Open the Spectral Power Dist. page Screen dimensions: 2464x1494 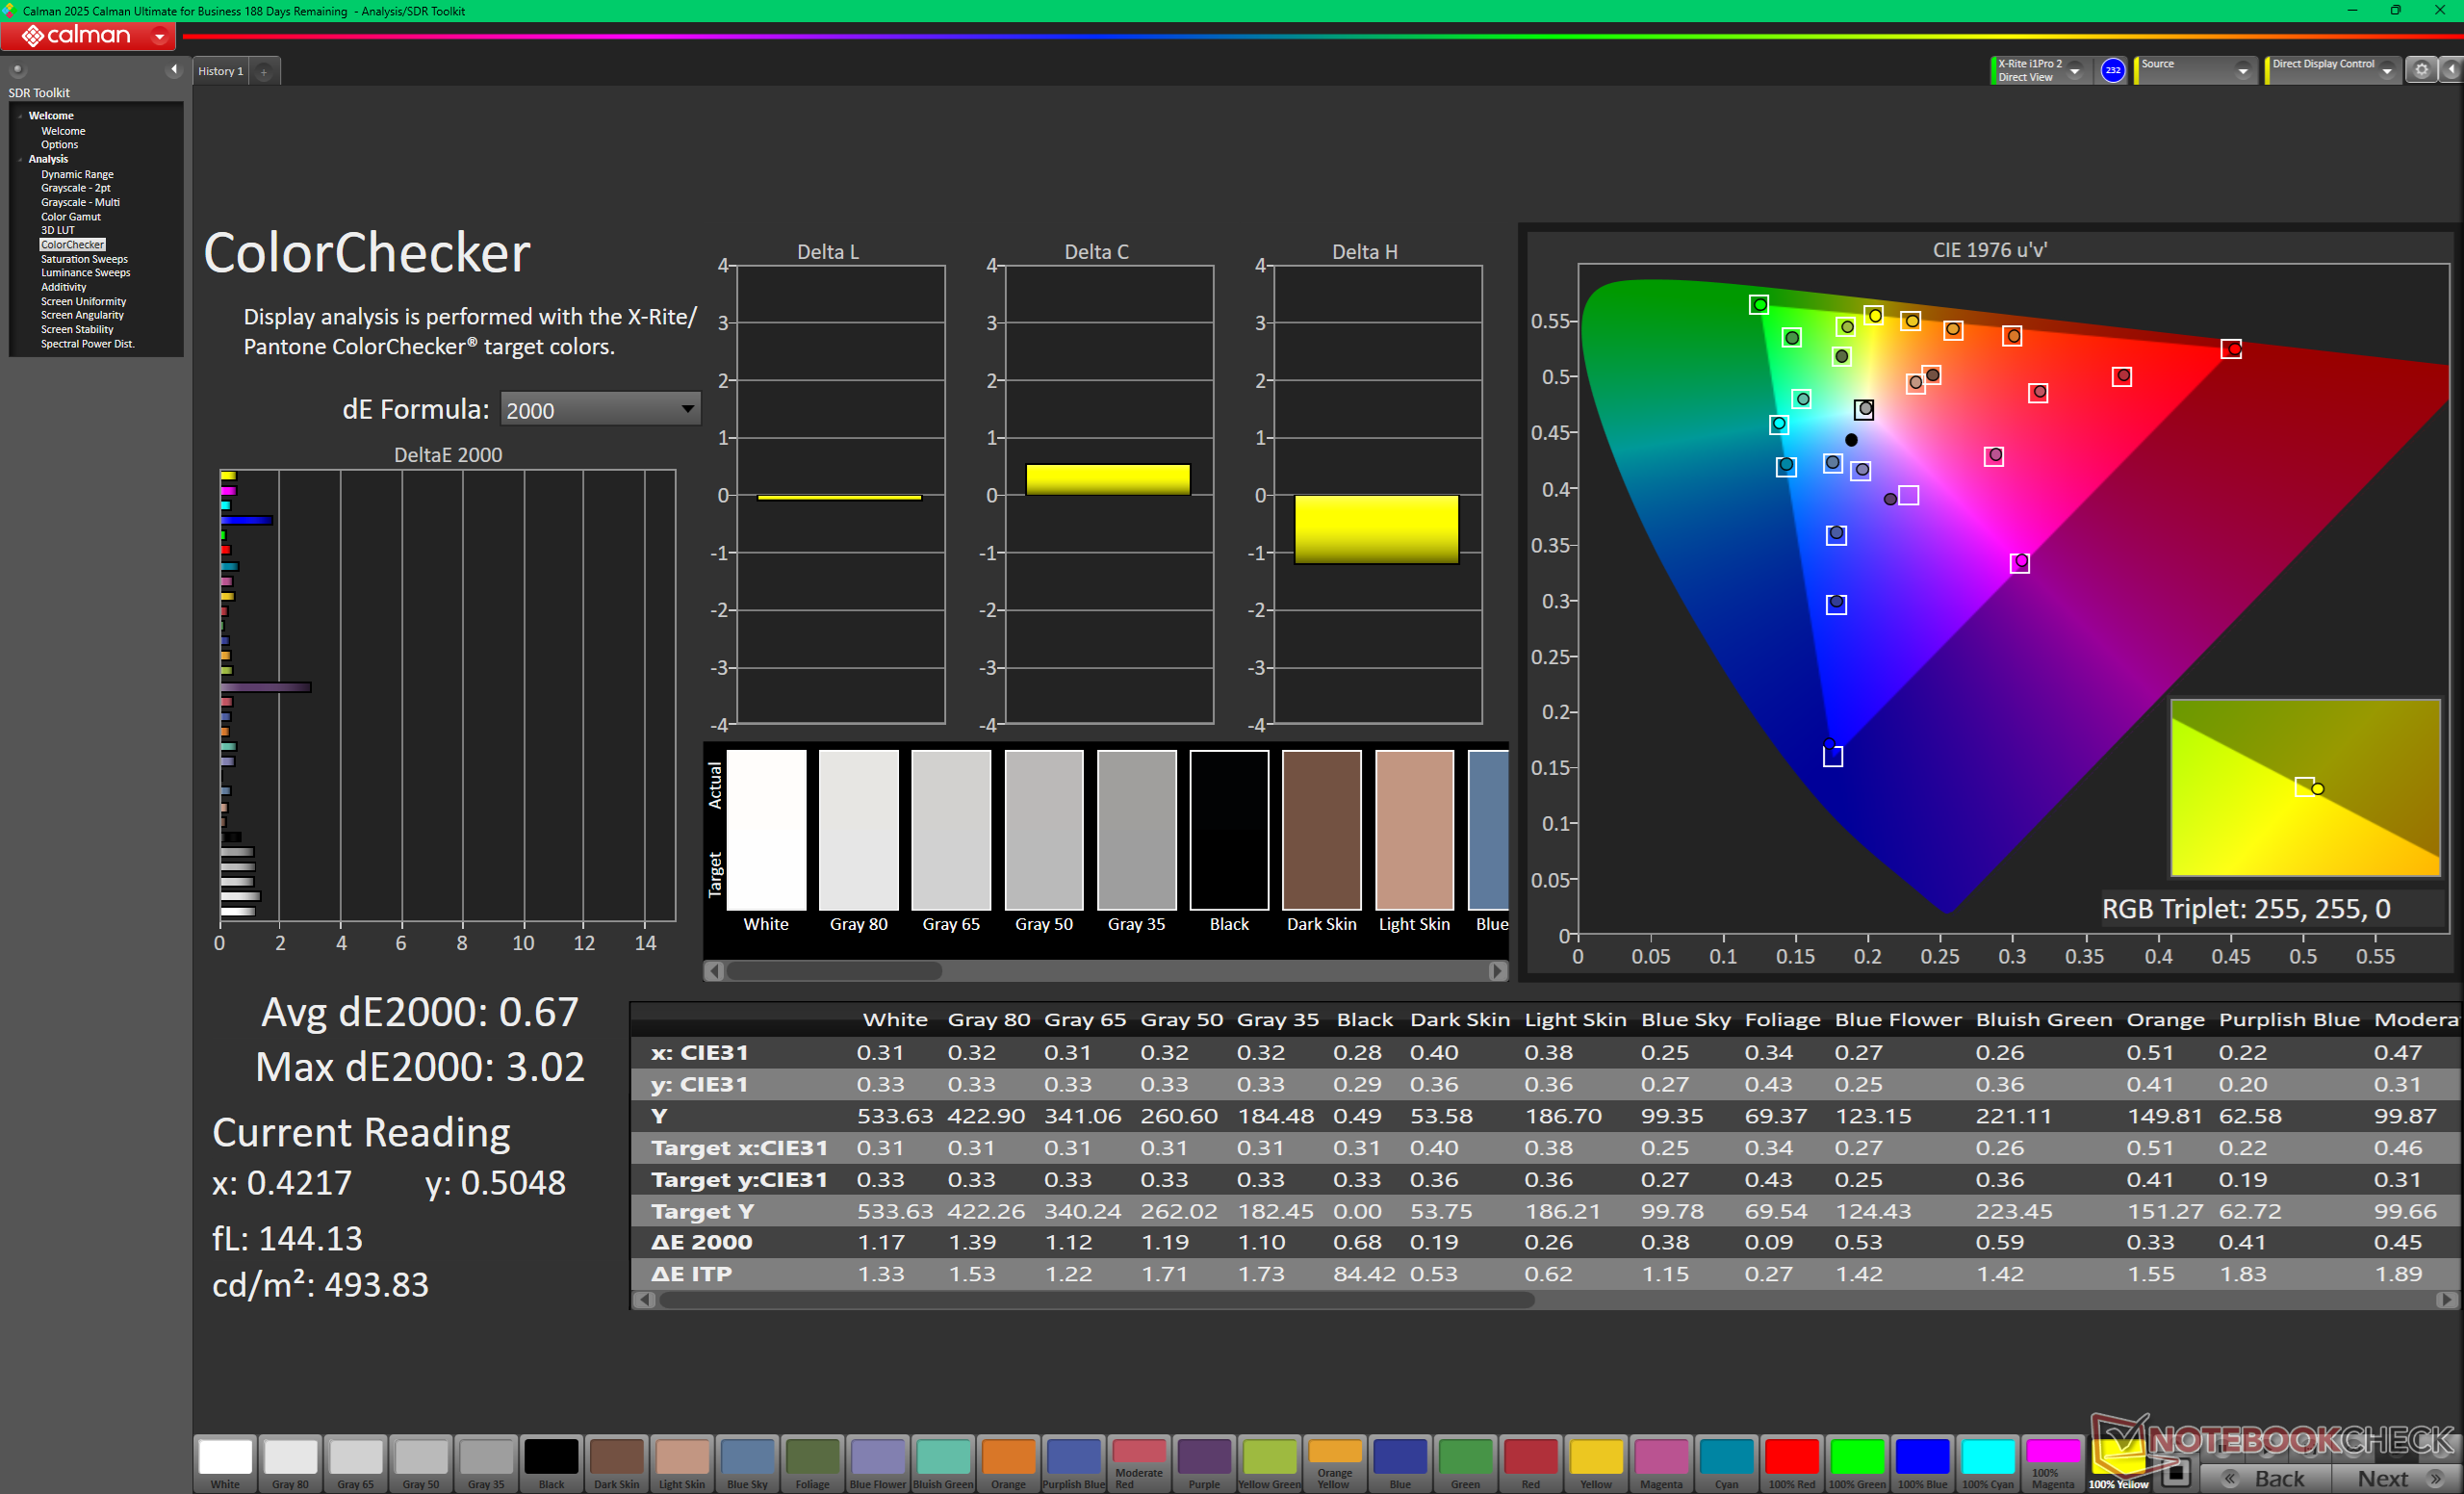click(87, 344)
